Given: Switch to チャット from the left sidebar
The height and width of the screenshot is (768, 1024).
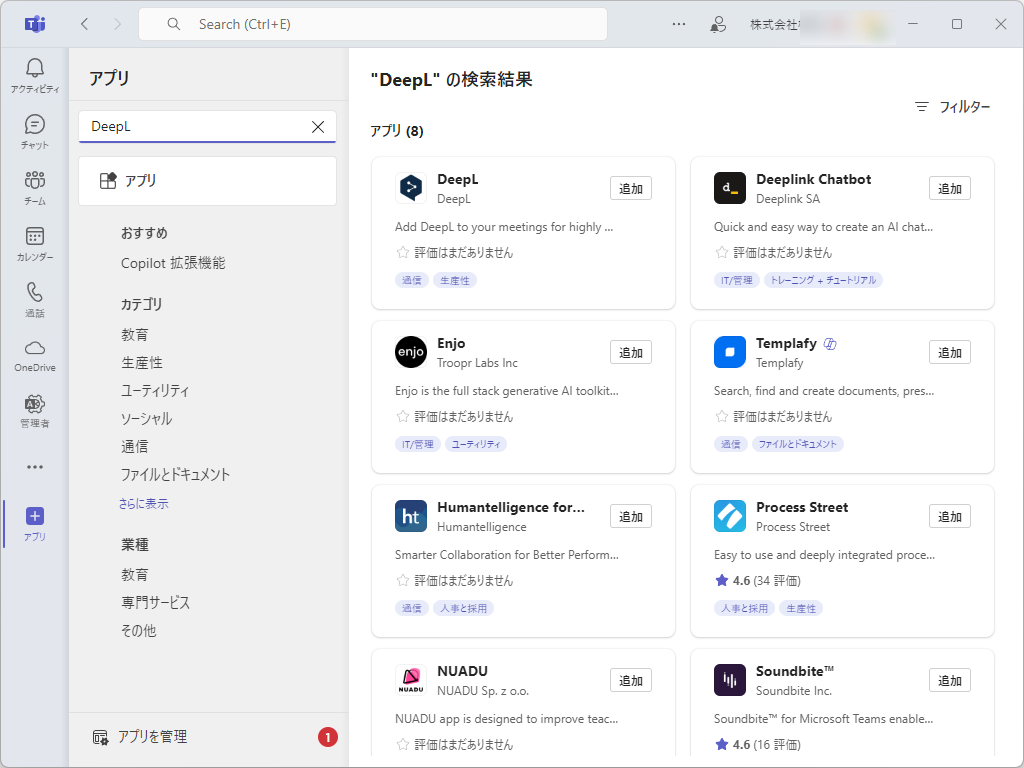Looking at the screenshot, I should (34, 130).
